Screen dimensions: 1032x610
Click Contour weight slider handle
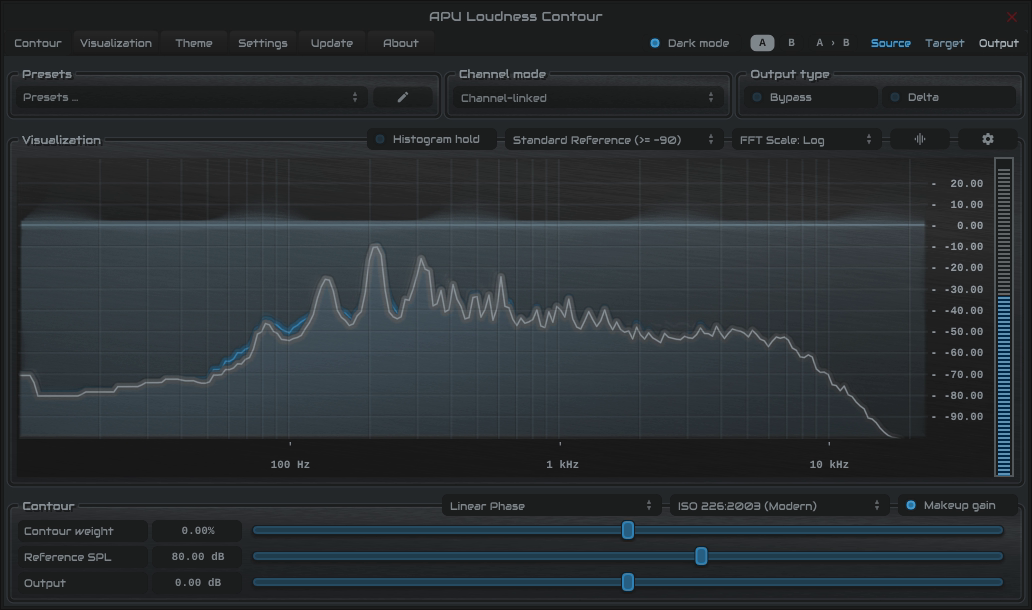[x=628, y=530]
